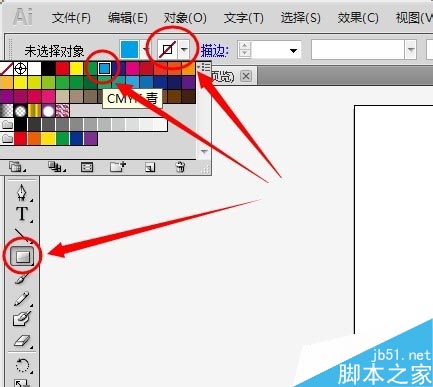This screenshot has width=433, height=387.
Task: Select the purple radial gradient swatch
Action: pyautogui.click(x=48, y=110)
